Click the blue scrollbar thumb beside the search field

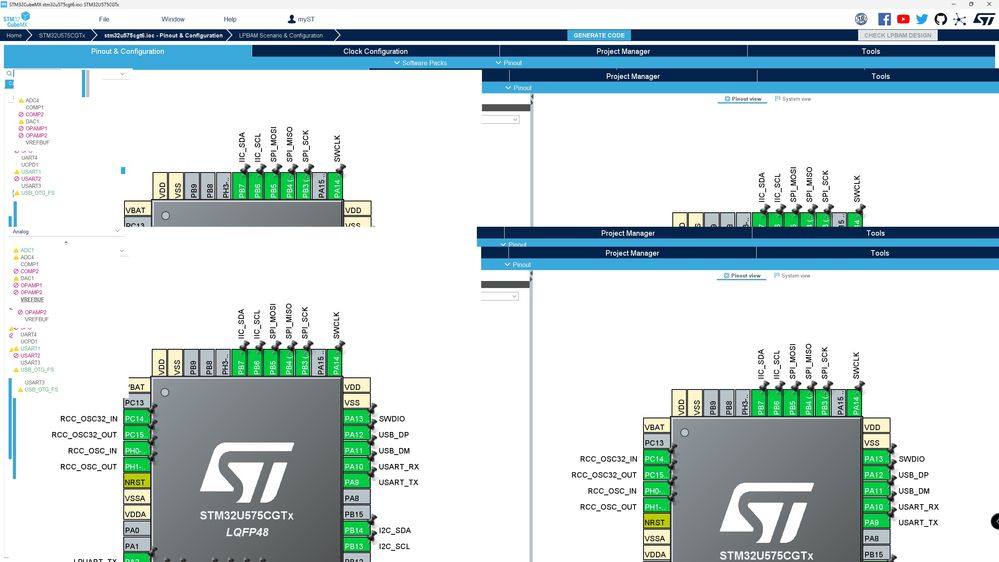(84, 83)
